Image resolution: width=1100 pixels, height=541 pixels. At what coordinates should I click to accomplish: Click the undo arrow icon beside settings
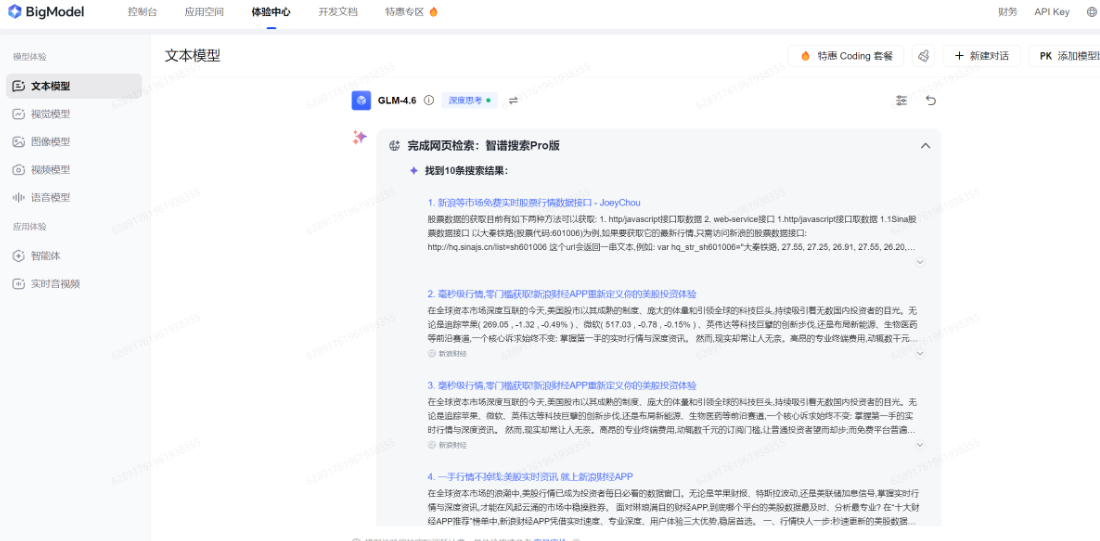[931, 100]
